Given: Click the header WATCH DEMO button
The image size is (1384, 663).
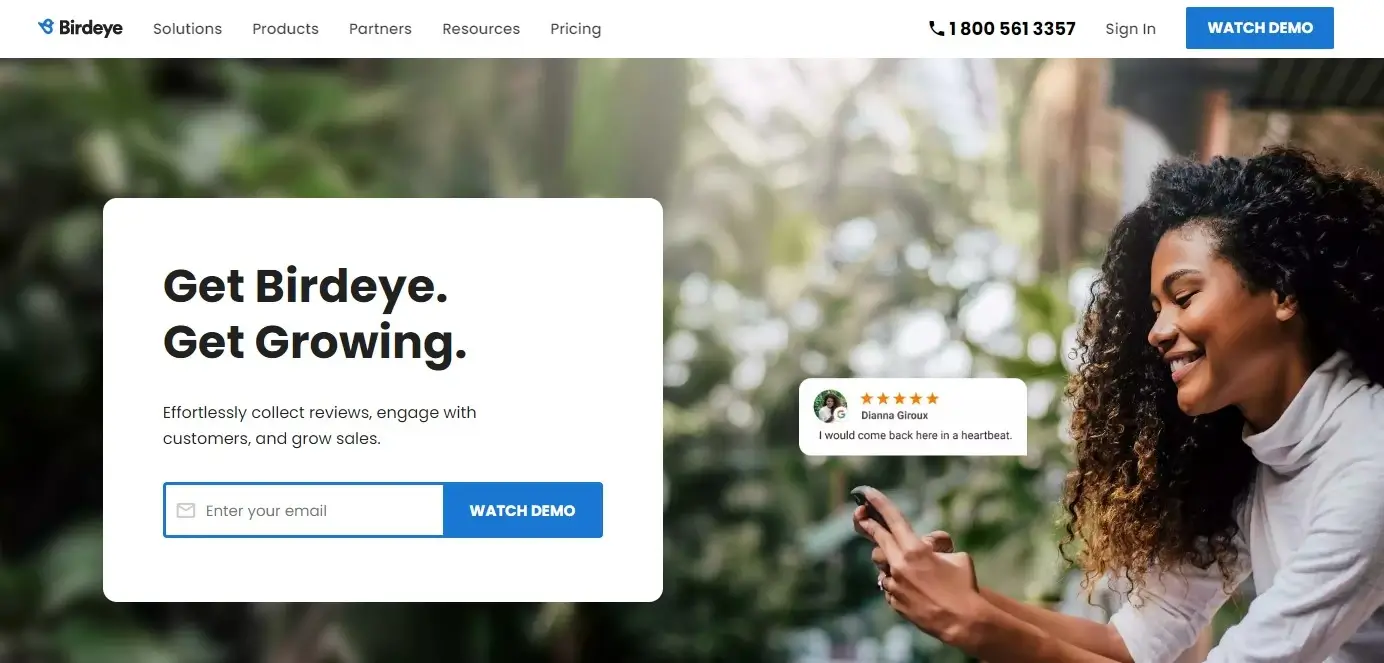Looking at the screenshot, I should point(1260,28).
